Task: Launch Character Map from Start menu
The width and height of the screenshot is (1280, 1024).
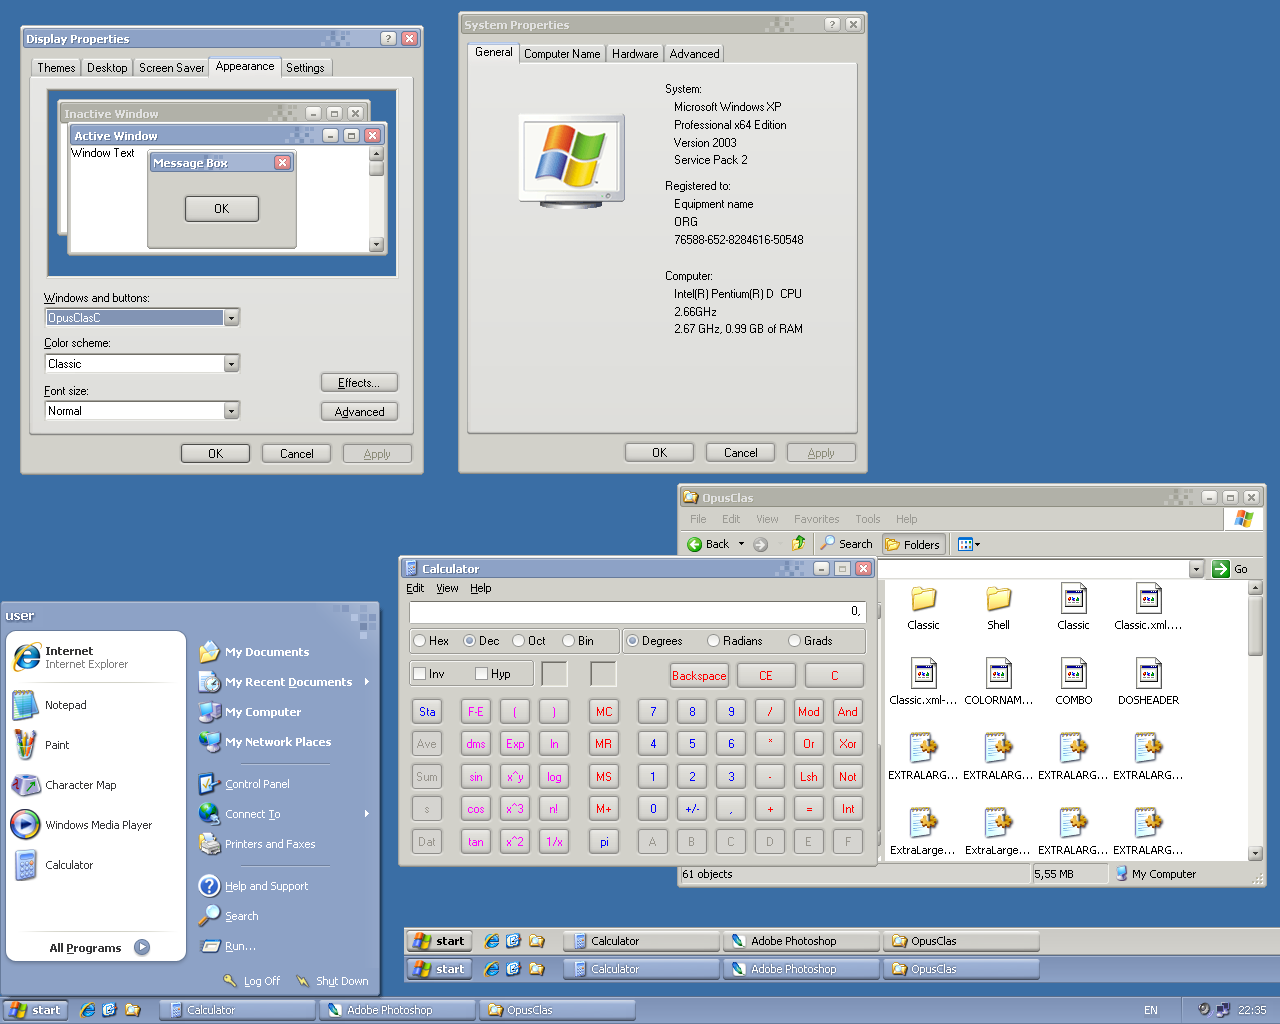Action: point(80,785)
